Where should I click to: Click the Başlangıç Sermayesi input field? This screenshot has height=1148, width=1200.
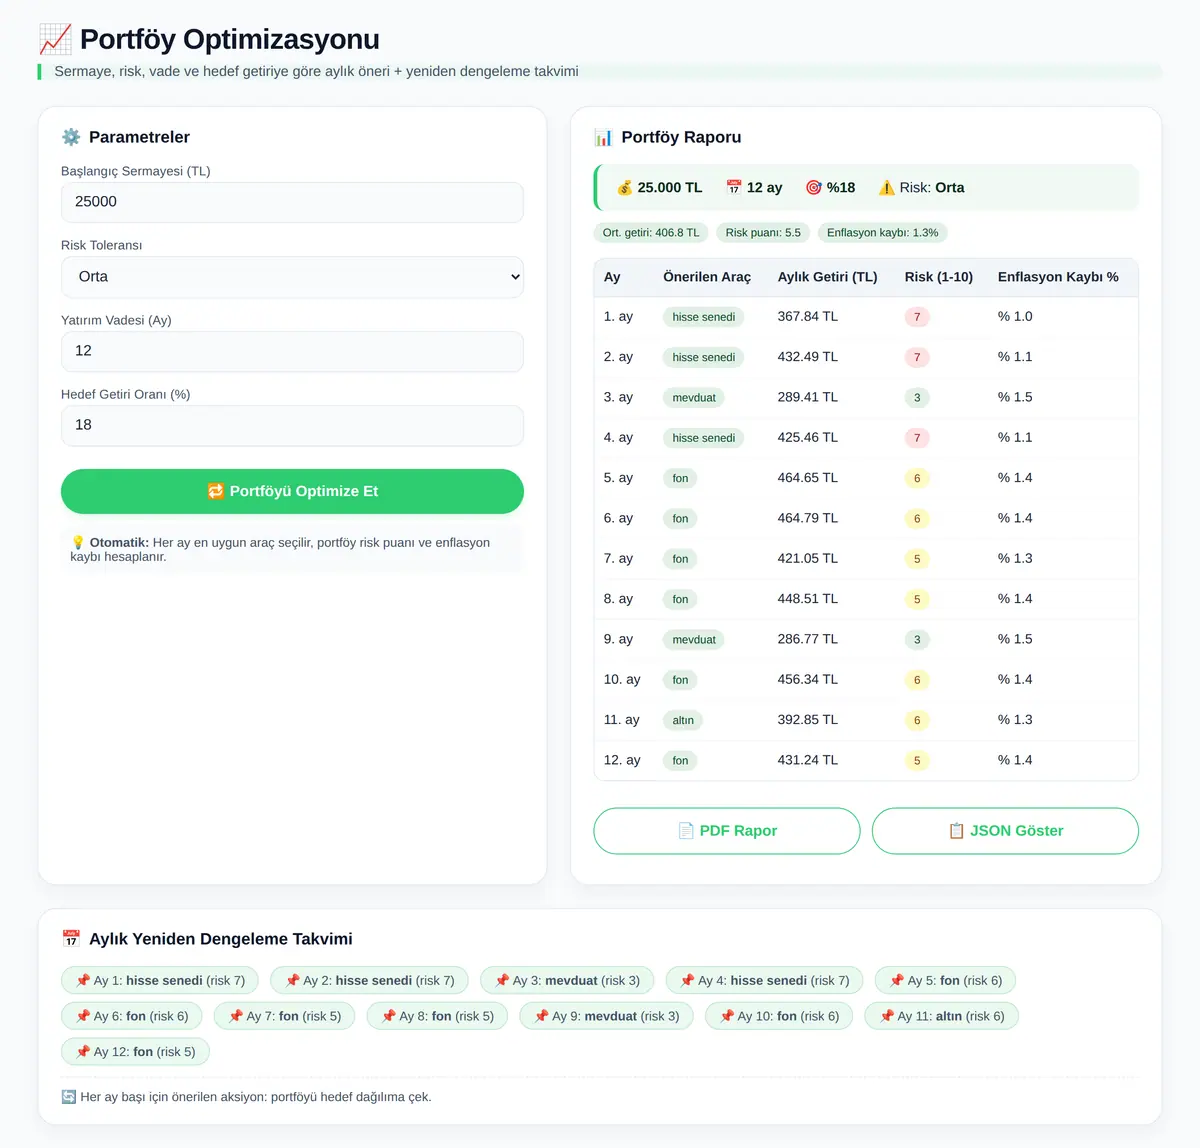pyautogui.click(x=292, y=202)
